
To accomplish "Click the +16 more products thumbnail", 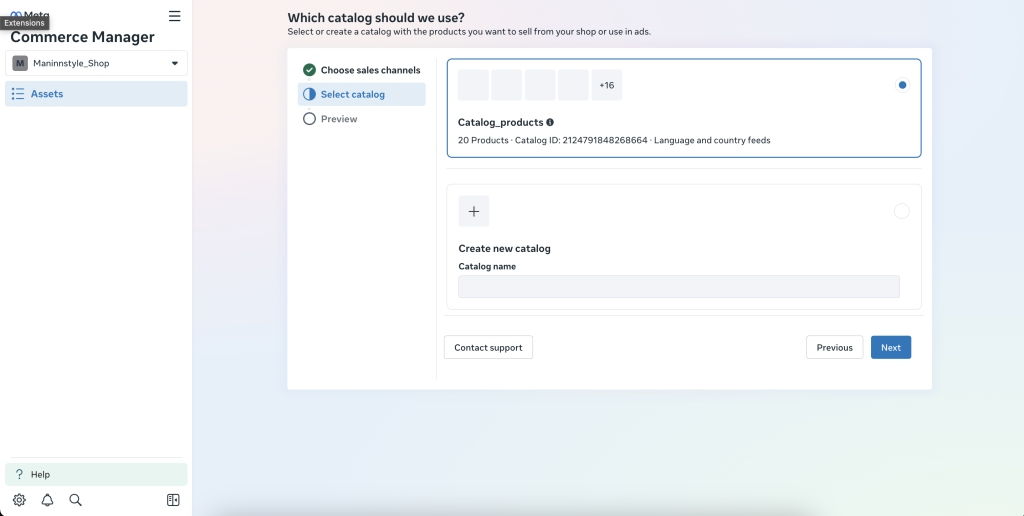I will [x=606, y=85].
